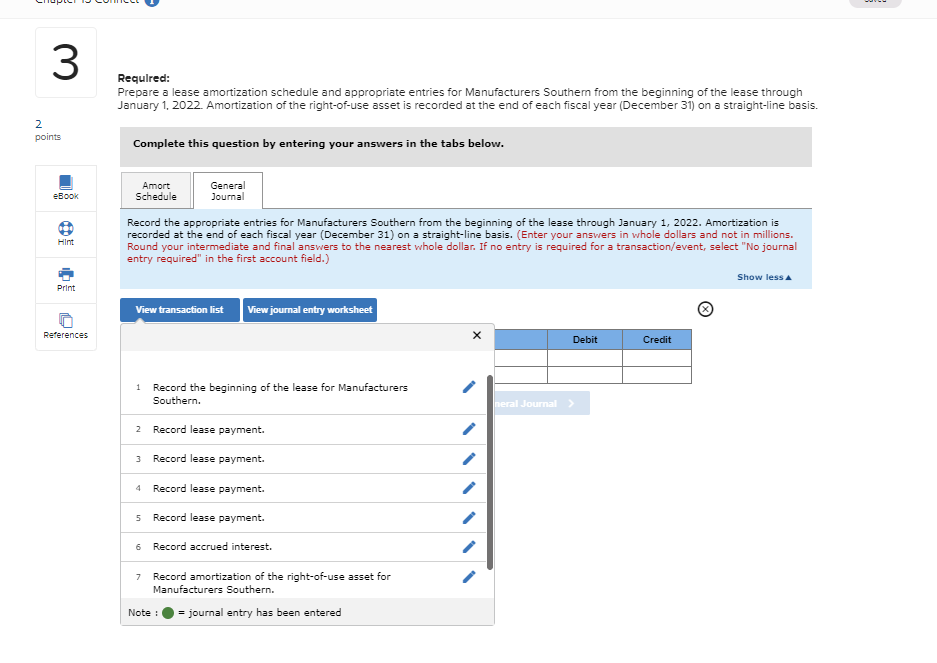The height and width of the screenshot is (663, 937).
Task: Open the View transaction list
Action: point(179,310)
